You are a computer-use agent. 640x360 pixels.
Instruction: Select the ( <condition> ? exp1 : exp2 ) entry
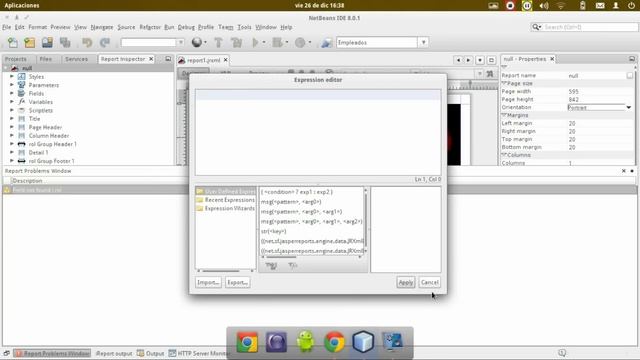(x=297, y=192)
